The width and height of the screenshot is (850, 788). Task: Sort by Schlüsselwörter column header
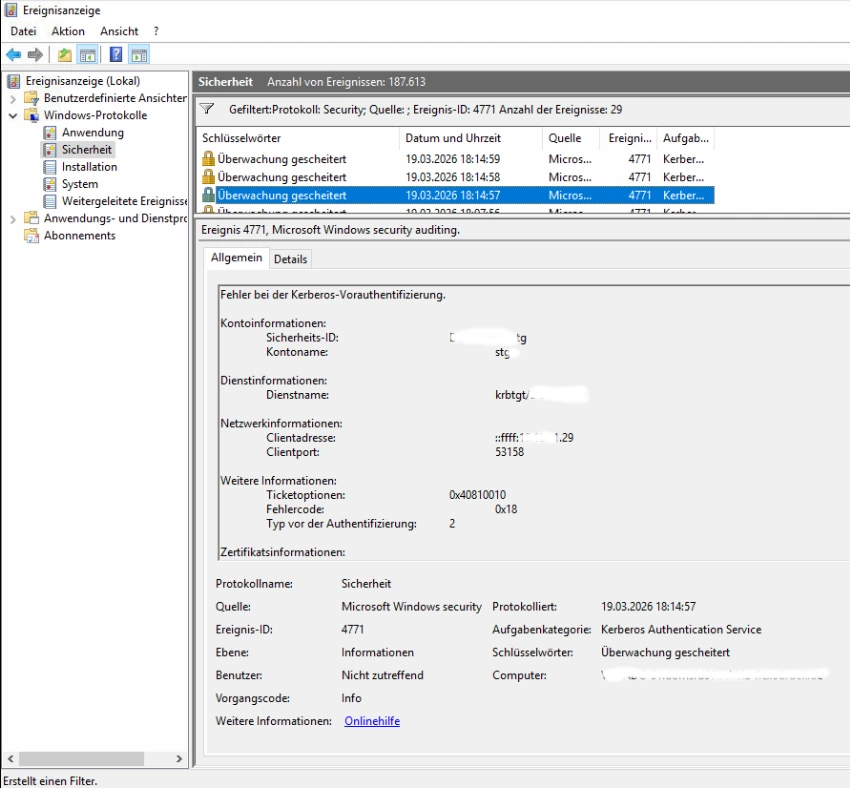click(298, 138)
